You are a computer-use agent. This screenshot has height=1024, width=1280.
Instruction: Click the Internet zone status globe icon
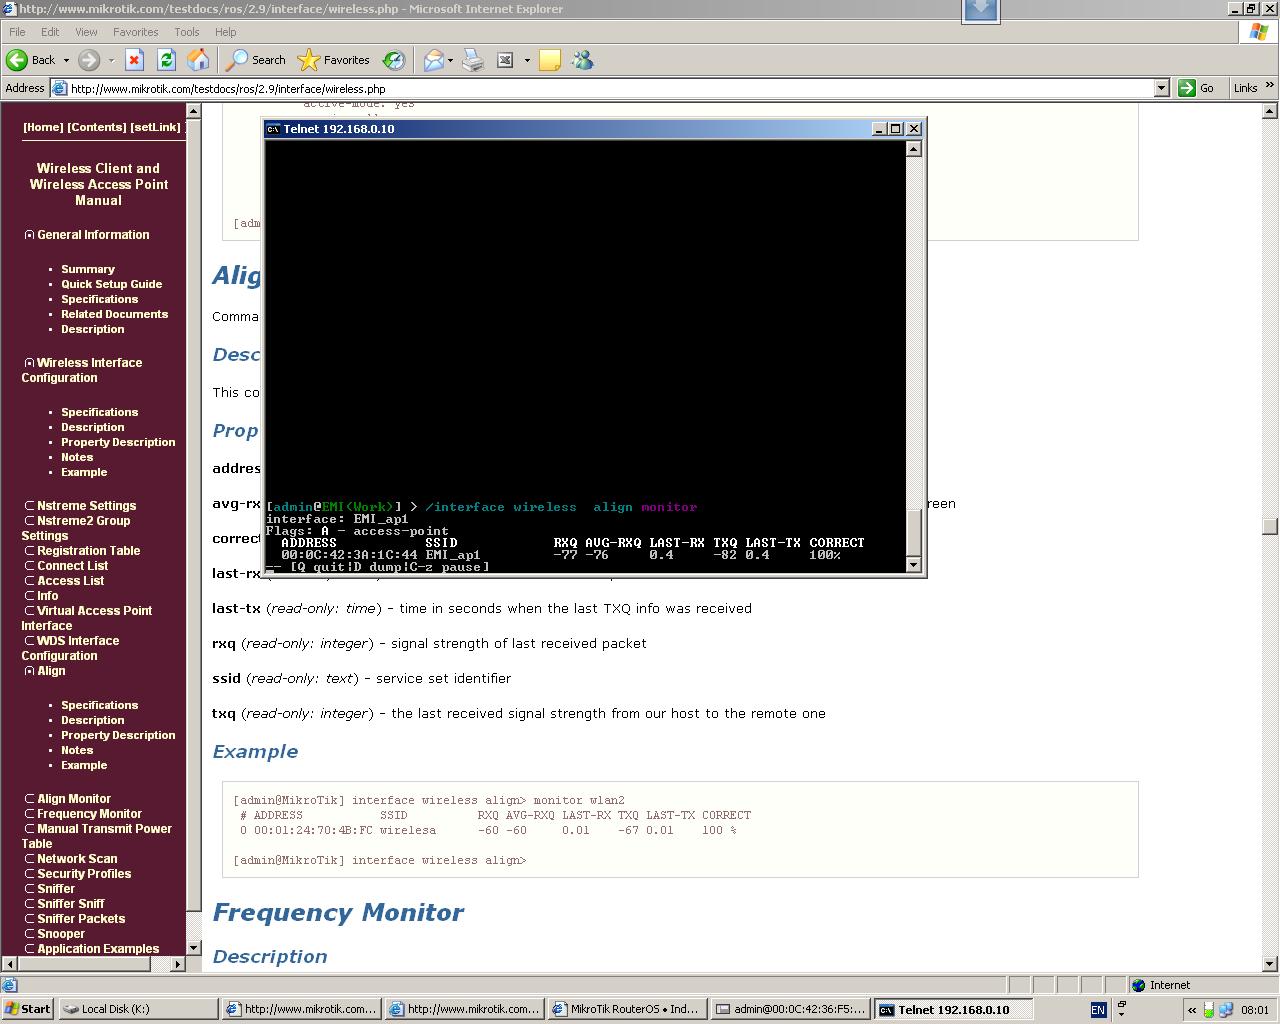click(1138, 985)
